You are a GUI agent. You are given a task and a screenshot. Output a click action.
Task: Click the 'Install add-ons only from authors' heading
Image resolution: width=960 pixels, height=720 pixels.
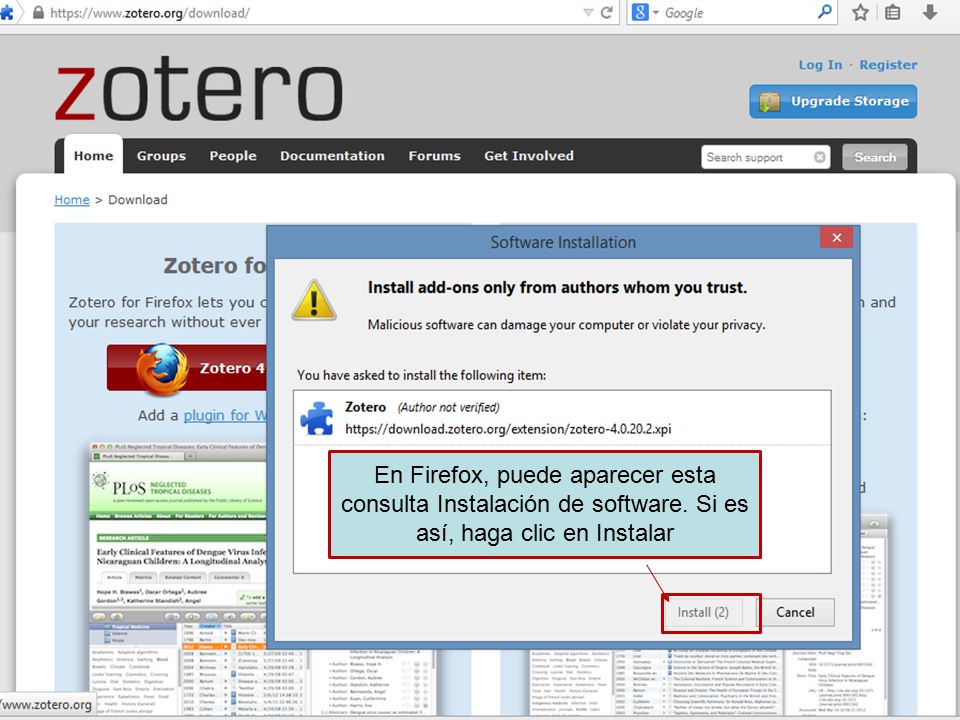(x=557, y=288)
